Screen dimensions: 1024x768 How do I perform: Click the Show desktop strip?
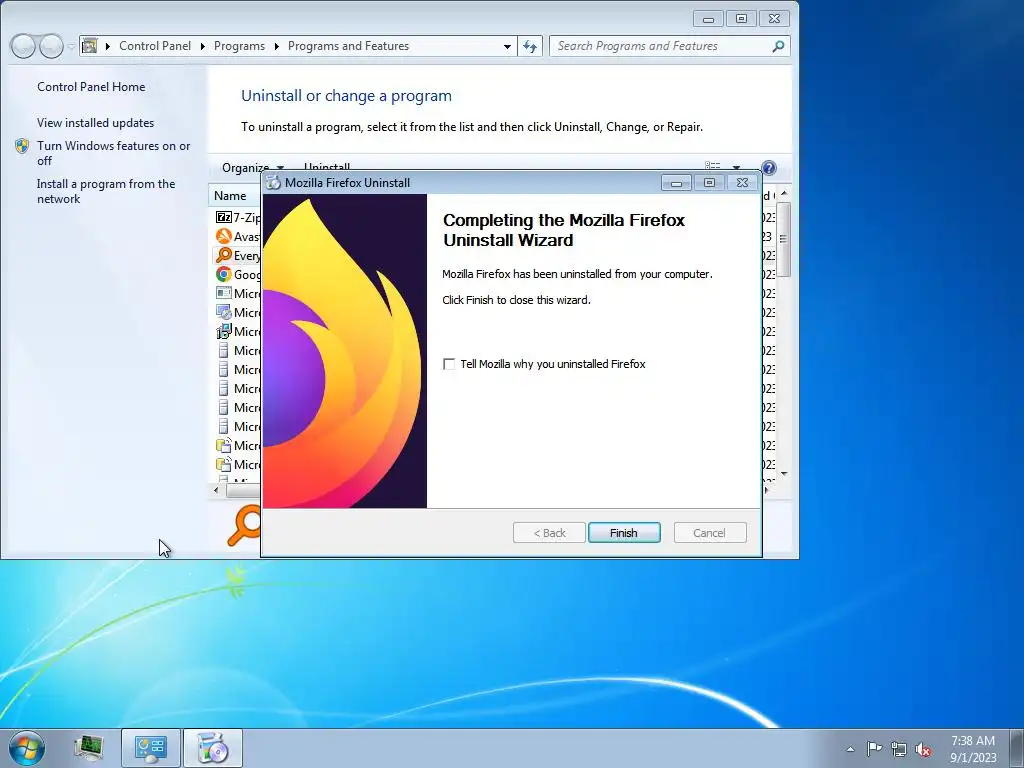(1017, 748)
